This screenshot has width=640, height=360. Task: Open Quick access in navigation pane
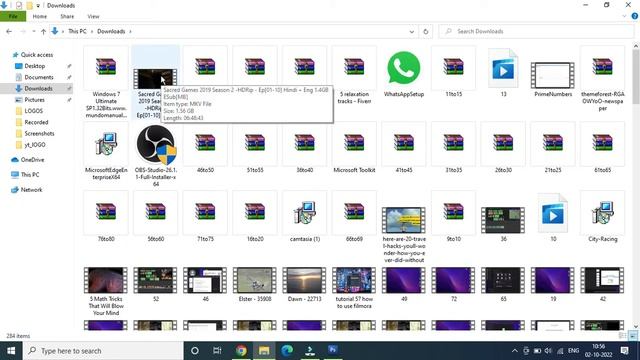point(37,55)
